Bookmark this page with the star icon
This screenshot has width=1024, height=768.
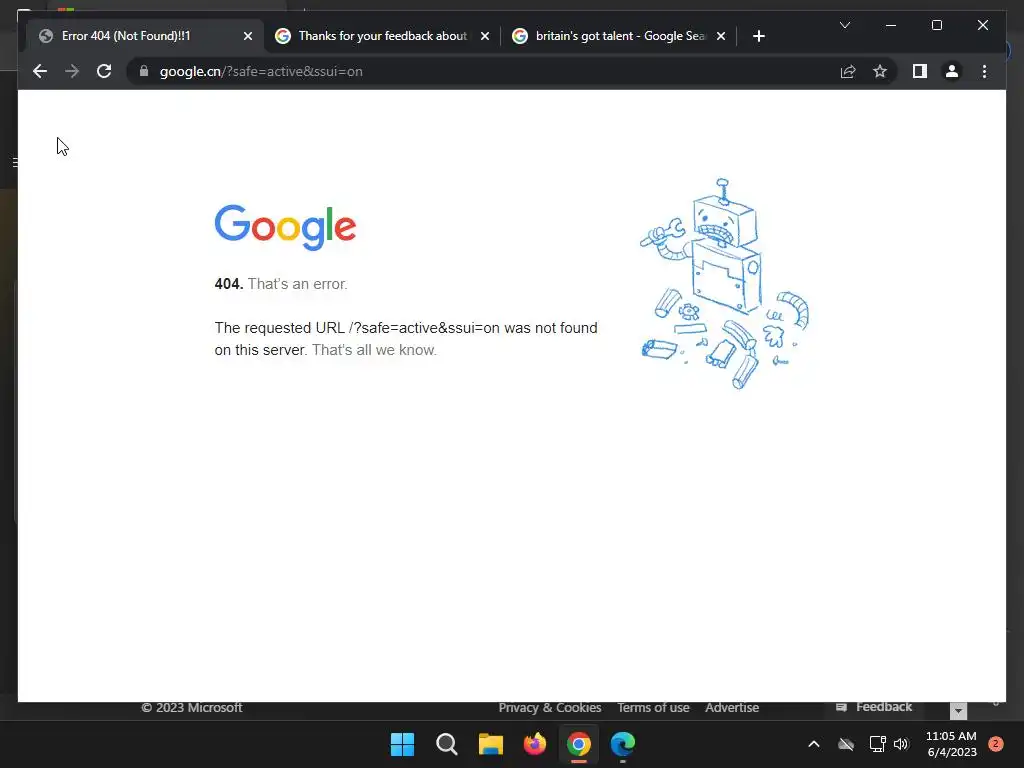pos(880,71)
